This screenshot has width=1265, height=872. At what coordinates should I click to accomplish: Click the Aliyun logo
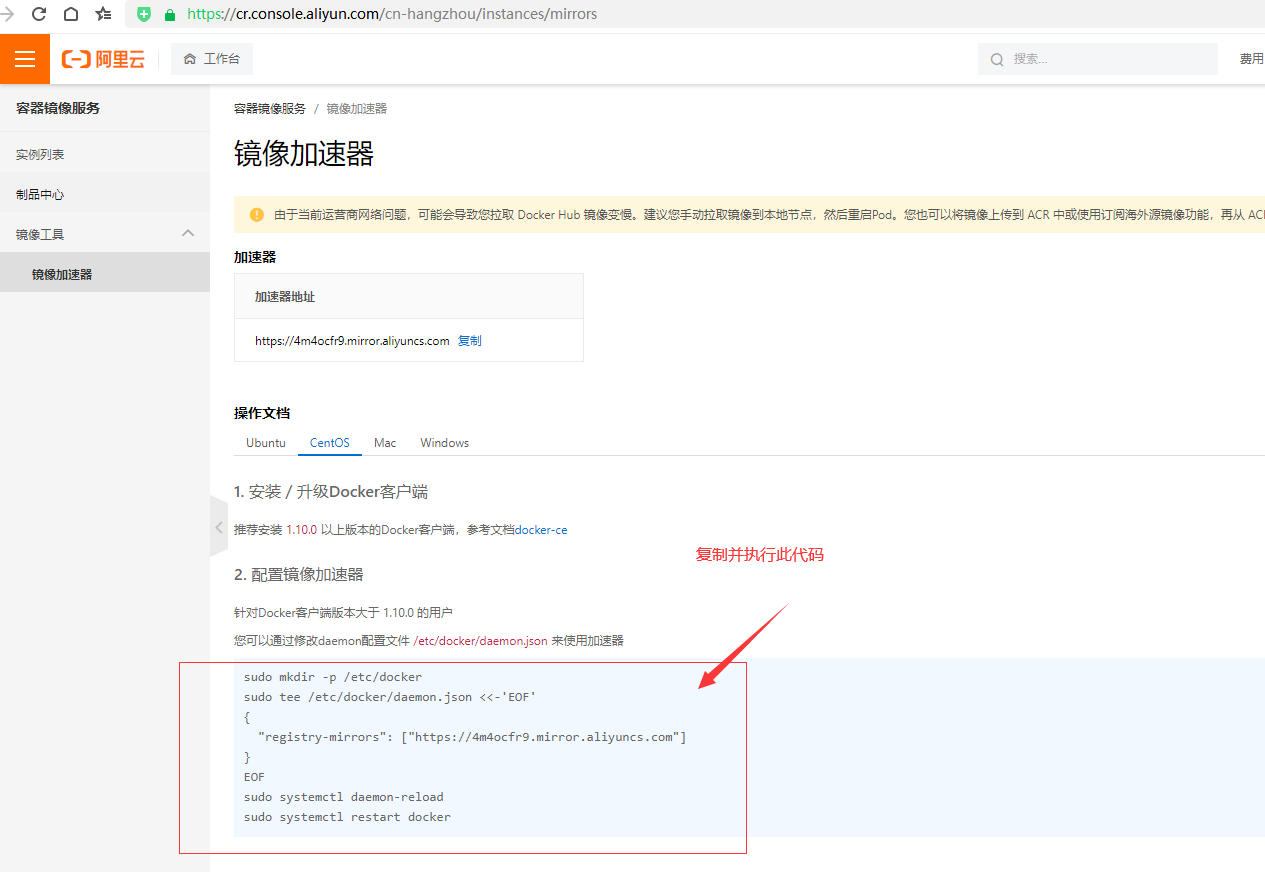click(x=103, y=59)
